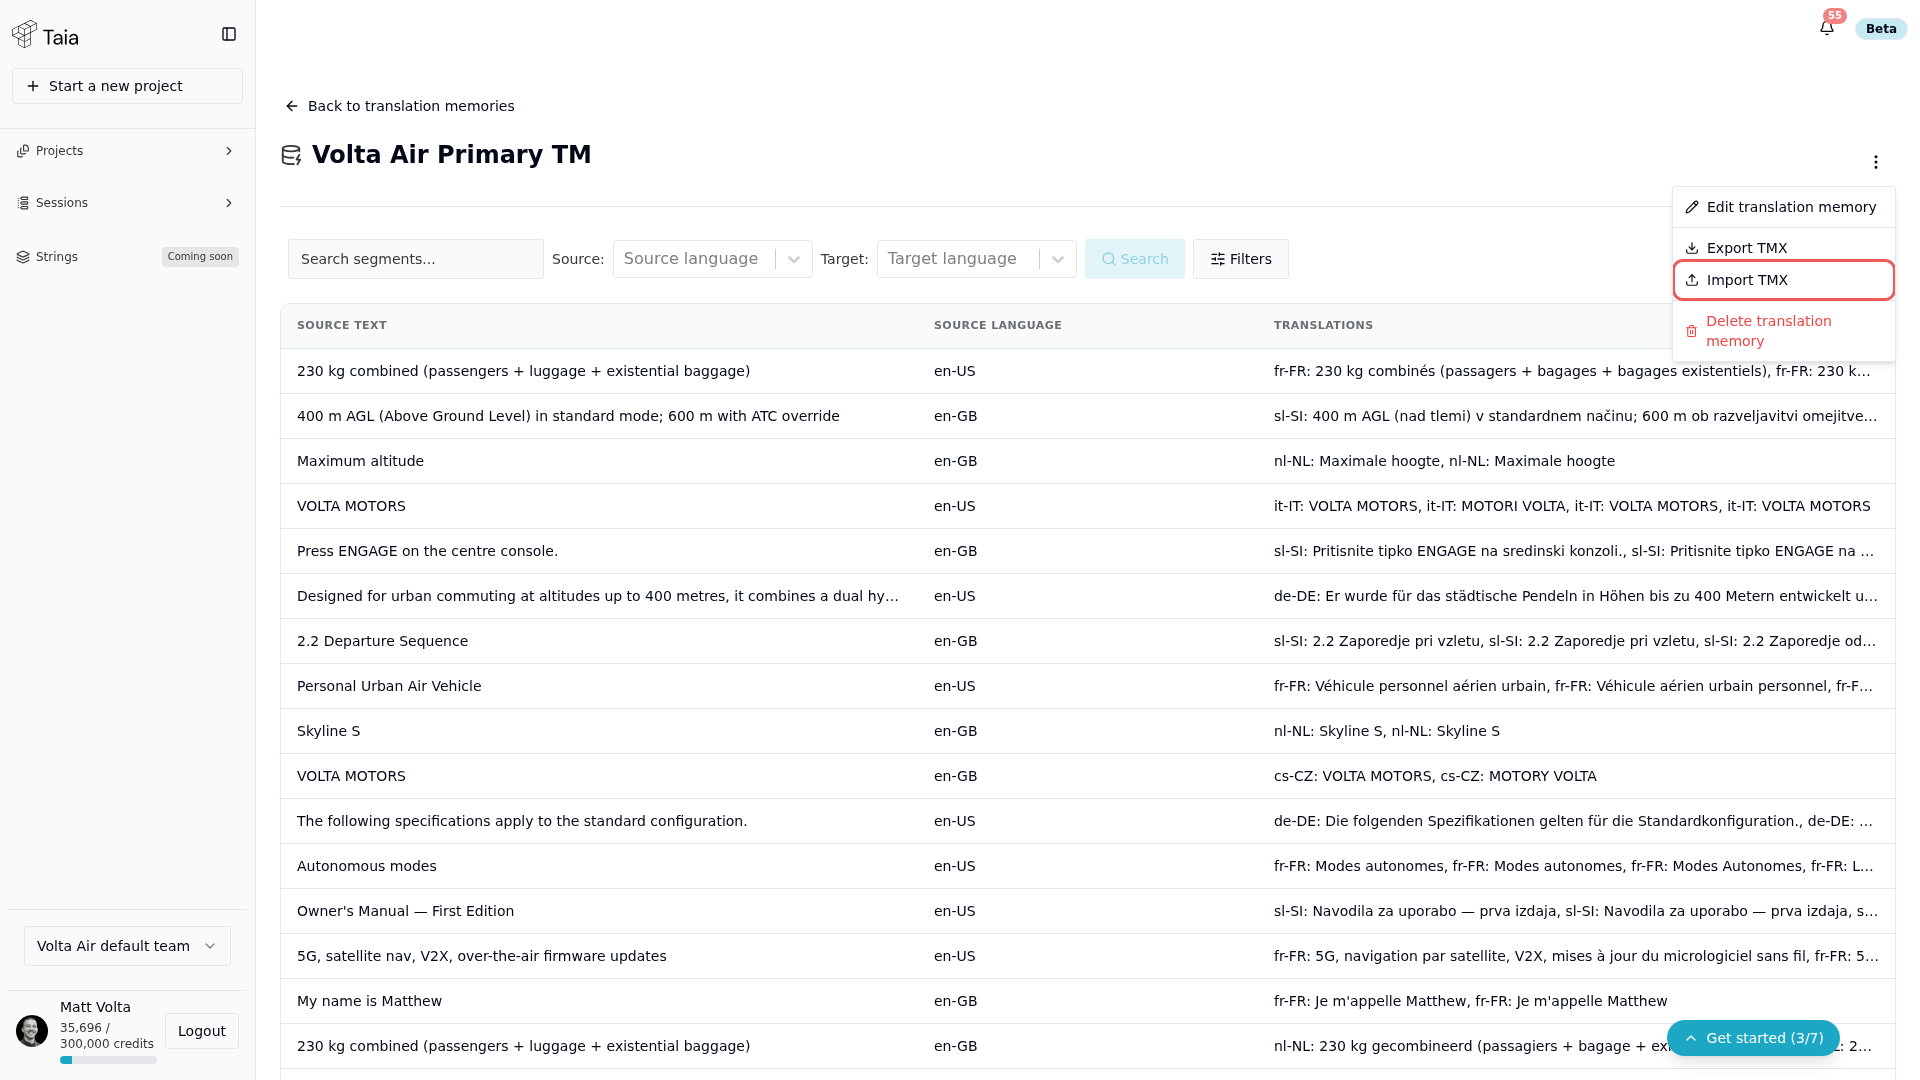Click the trash icon for Delete translation memory
The height and width of the screenshot is (1080, 1920).
(x=1691, y=331)
